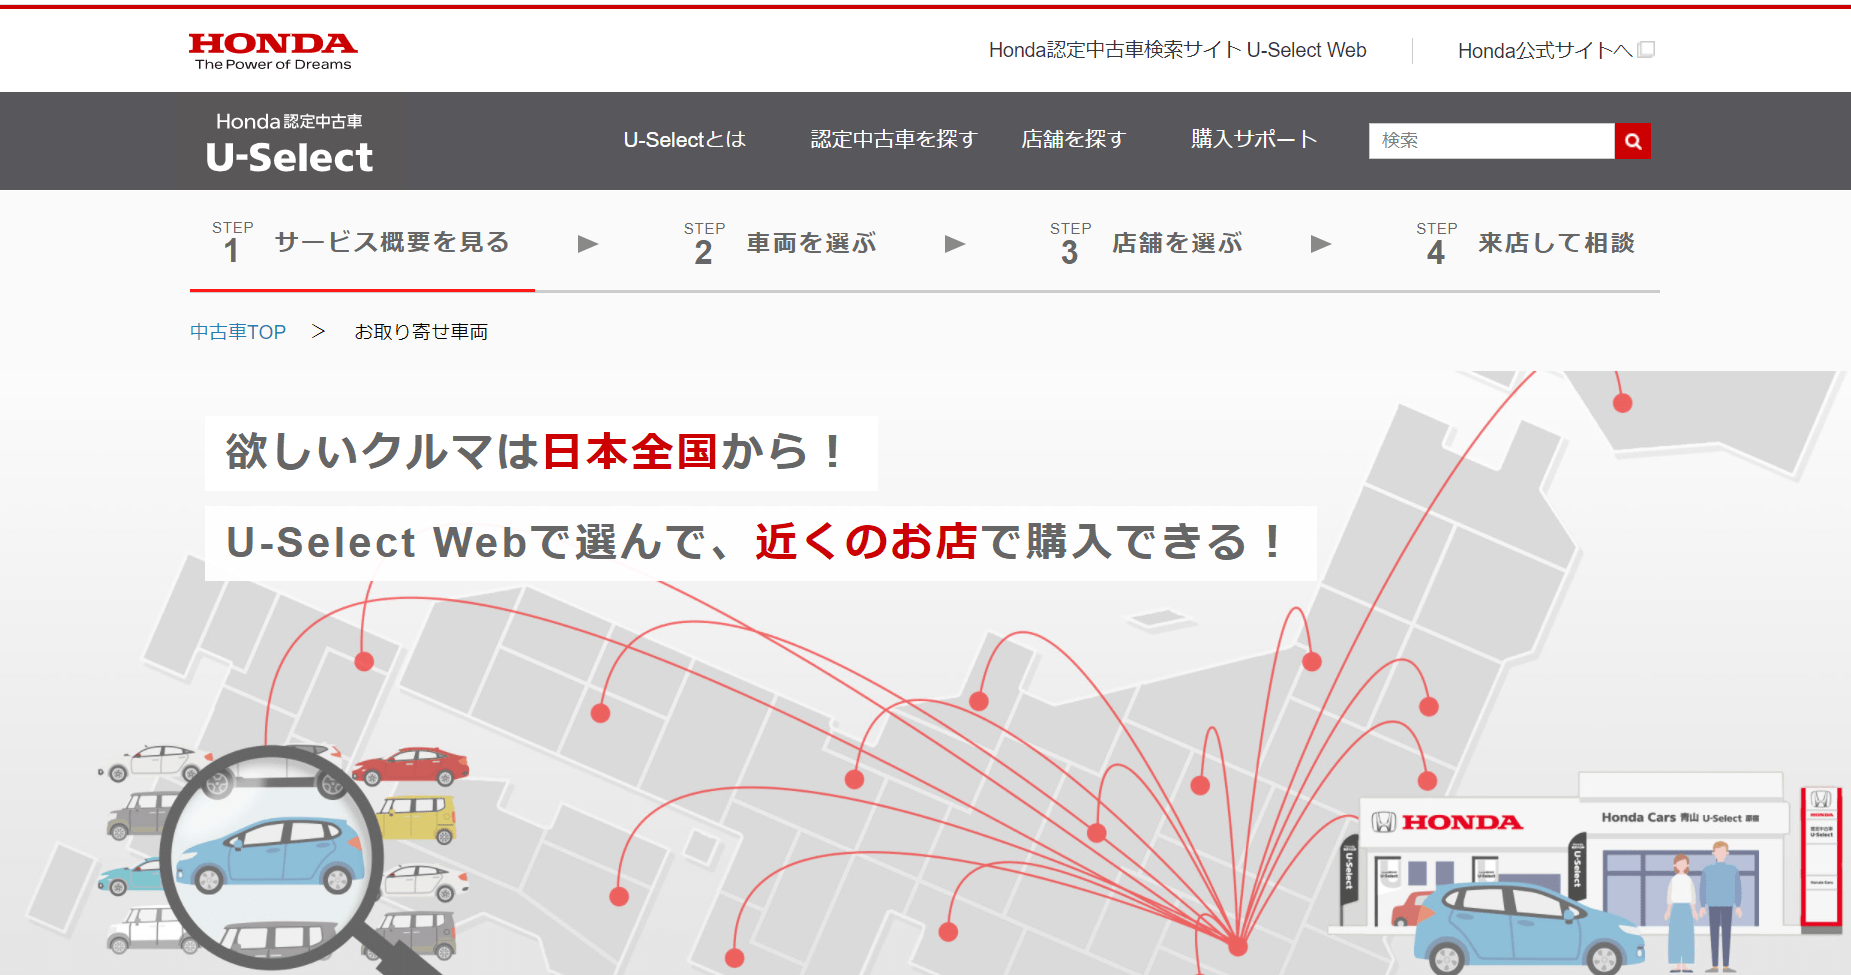Click the Honda The Power of Dreams logo
This screenshot has width=1851, height=975.
pos(272,51)
